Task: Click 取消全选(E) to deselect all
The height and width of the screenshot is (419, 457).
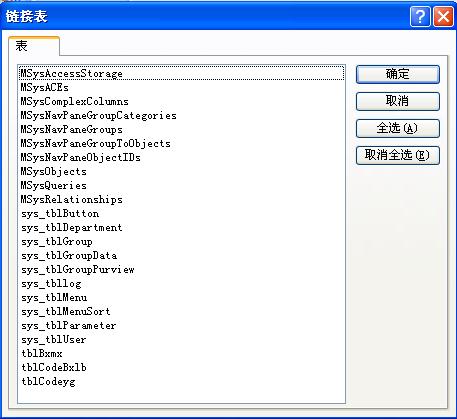Action: pos(398,155)
